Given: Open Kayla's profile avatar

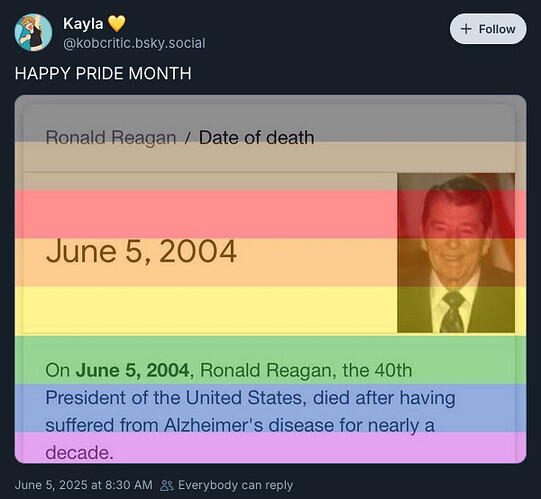Looking at the screenshot, I should pyautogui.click(x=33, y=32).
